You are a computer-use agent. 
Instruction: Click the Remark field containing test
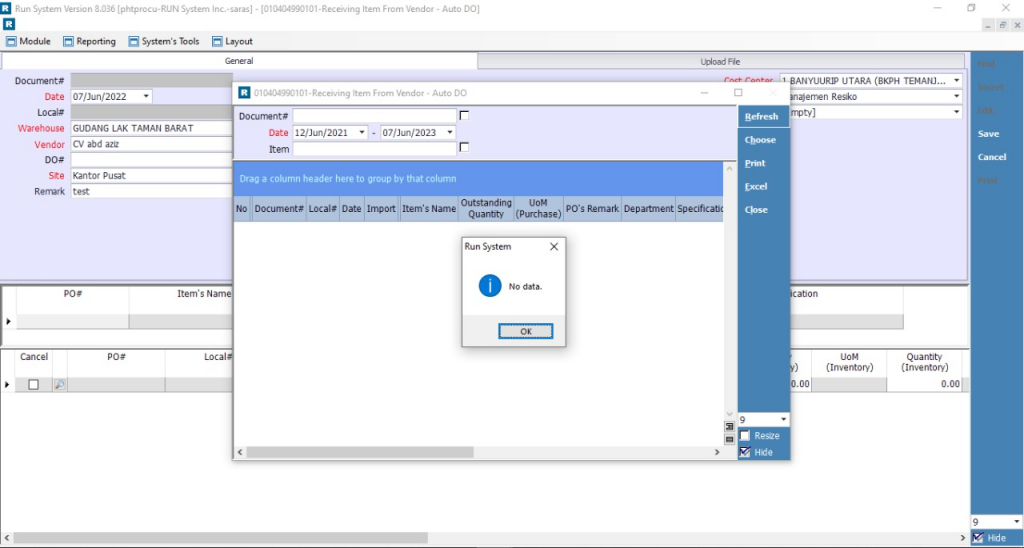[x=152, y=191]
